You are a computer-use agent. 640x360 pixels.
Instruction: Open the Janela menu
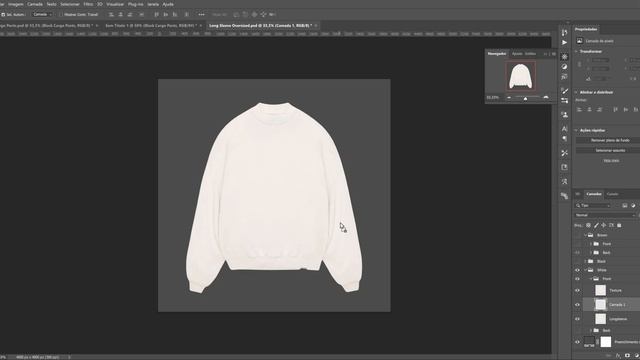click(153, 4)
